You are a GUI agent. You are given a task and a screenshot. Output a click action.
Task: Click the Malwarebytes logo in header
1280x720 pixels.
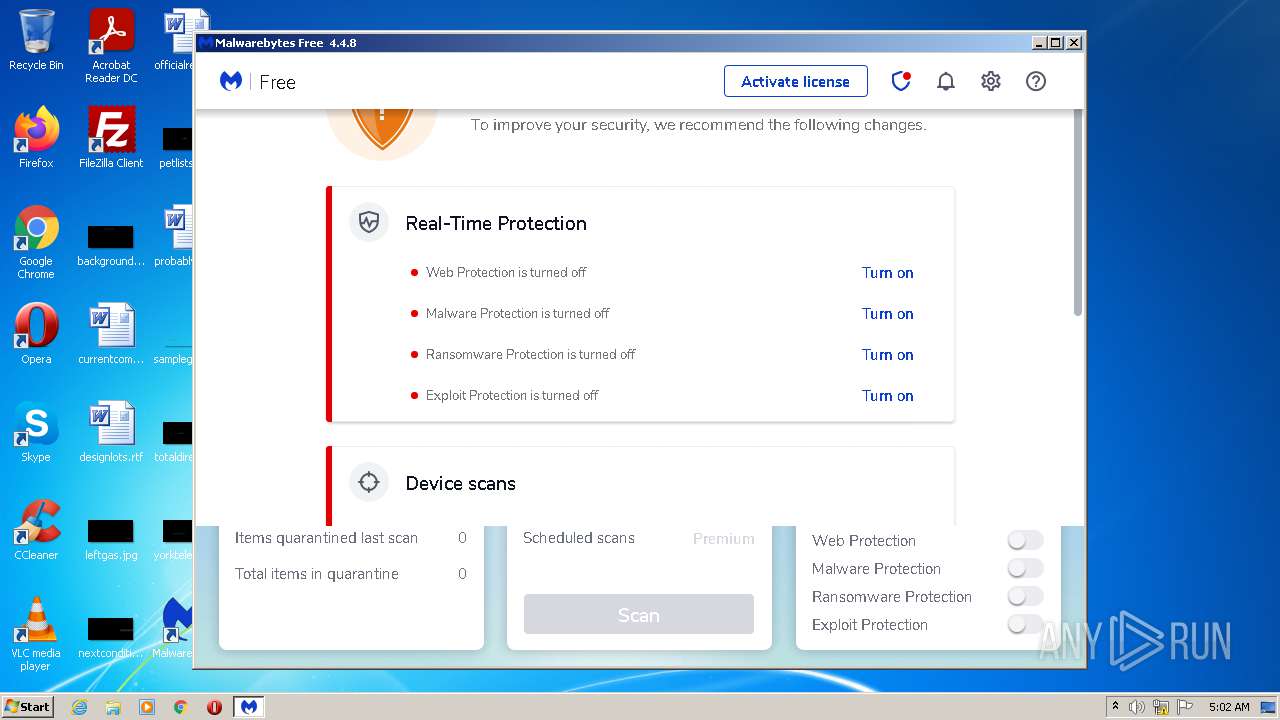tap(231, 81)
